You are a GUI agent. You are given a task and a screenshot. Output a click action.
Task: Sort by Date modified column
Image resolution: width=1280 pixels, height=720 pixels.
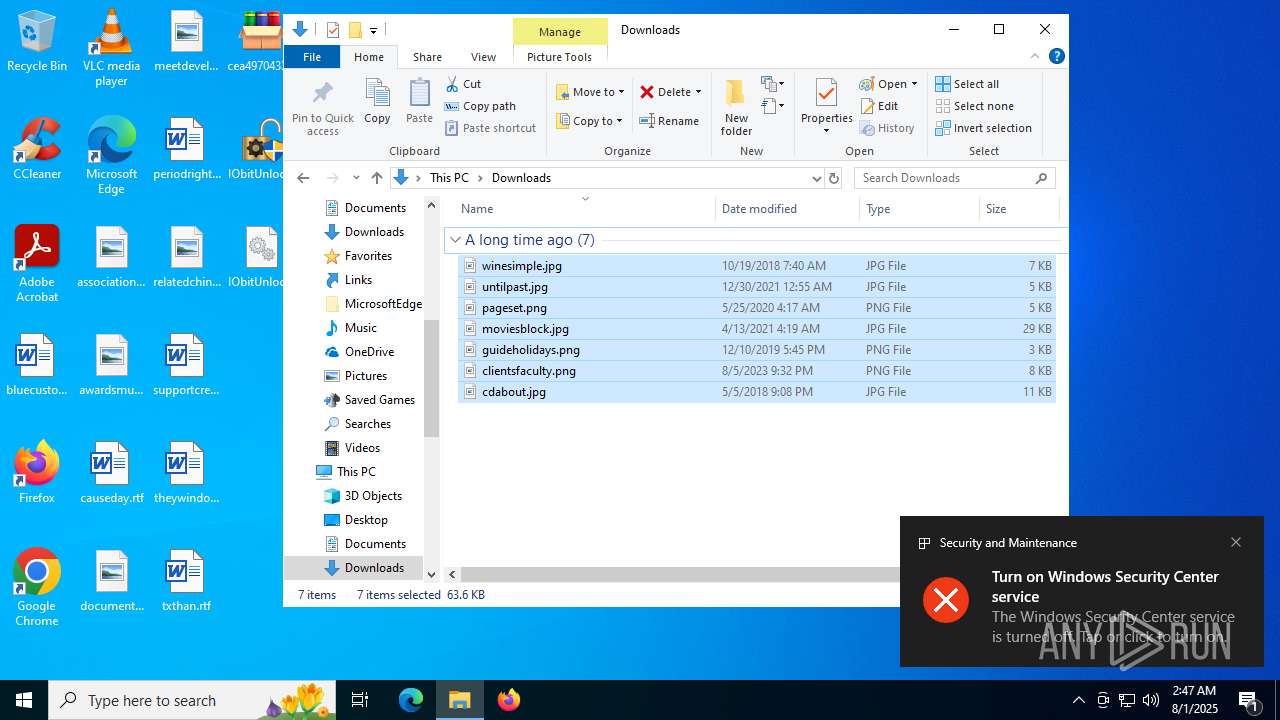pos(787,208)
